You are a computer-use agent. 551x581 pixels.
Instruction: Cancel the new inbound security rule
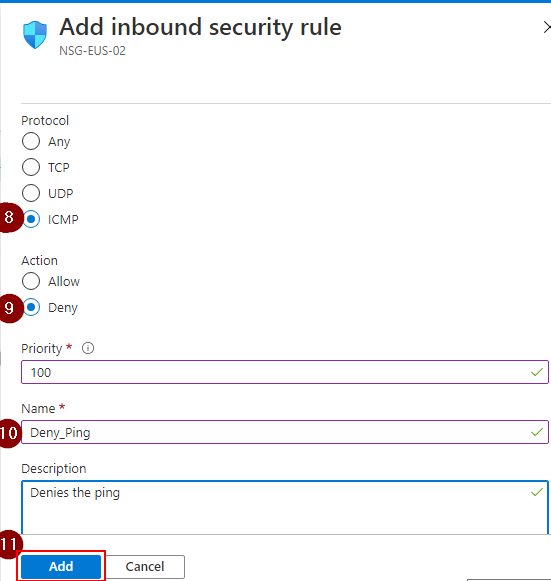tap(145, 567)
